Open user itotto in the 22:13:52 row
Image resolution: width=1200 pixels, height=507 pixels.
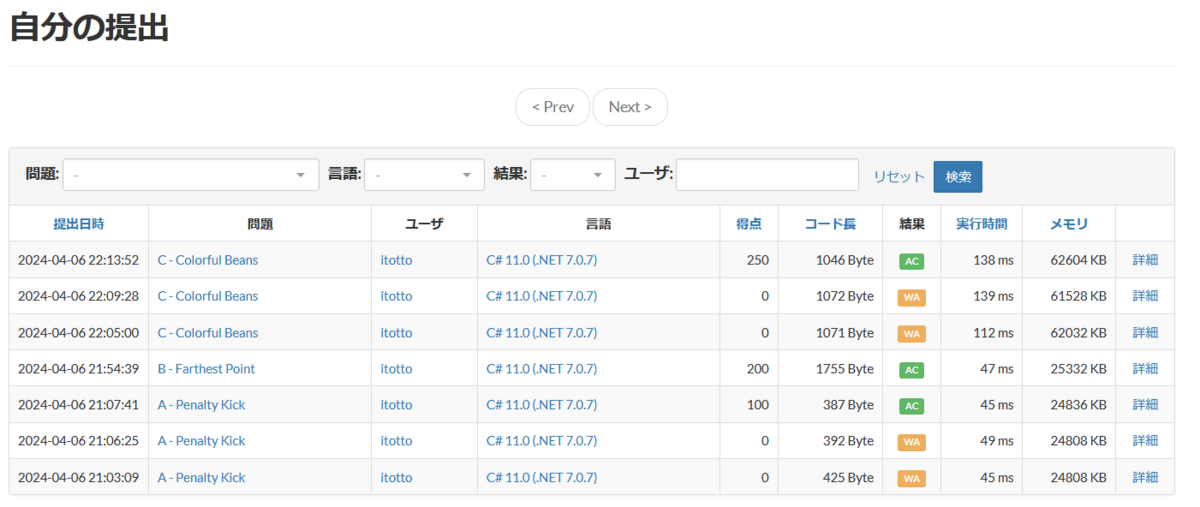pyautogui.click(x=396, y=260)
